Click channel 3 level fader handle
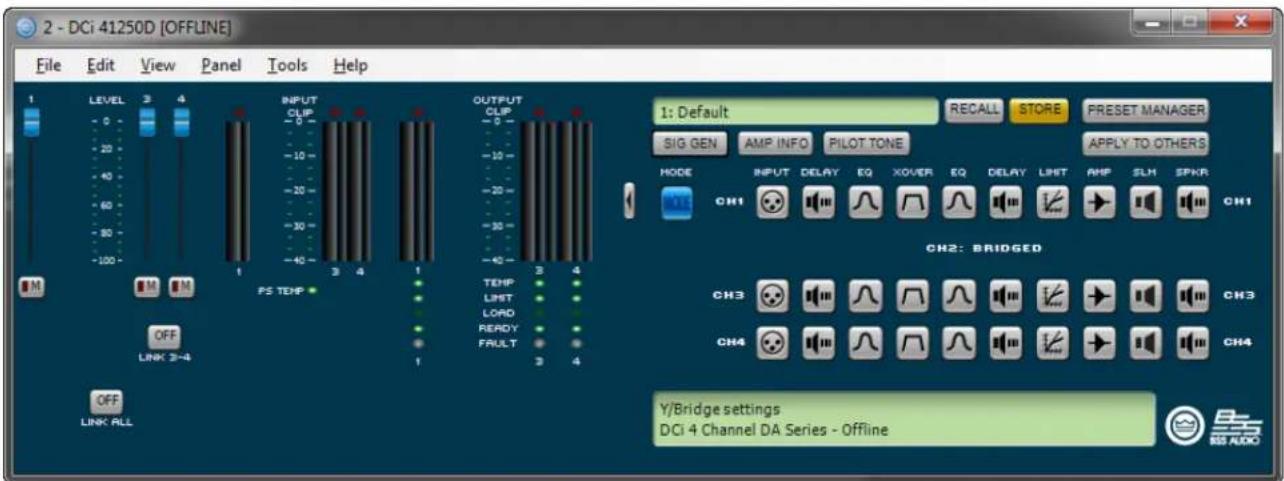This screenshot has width=1284, height=481. [x=147, y=122]
